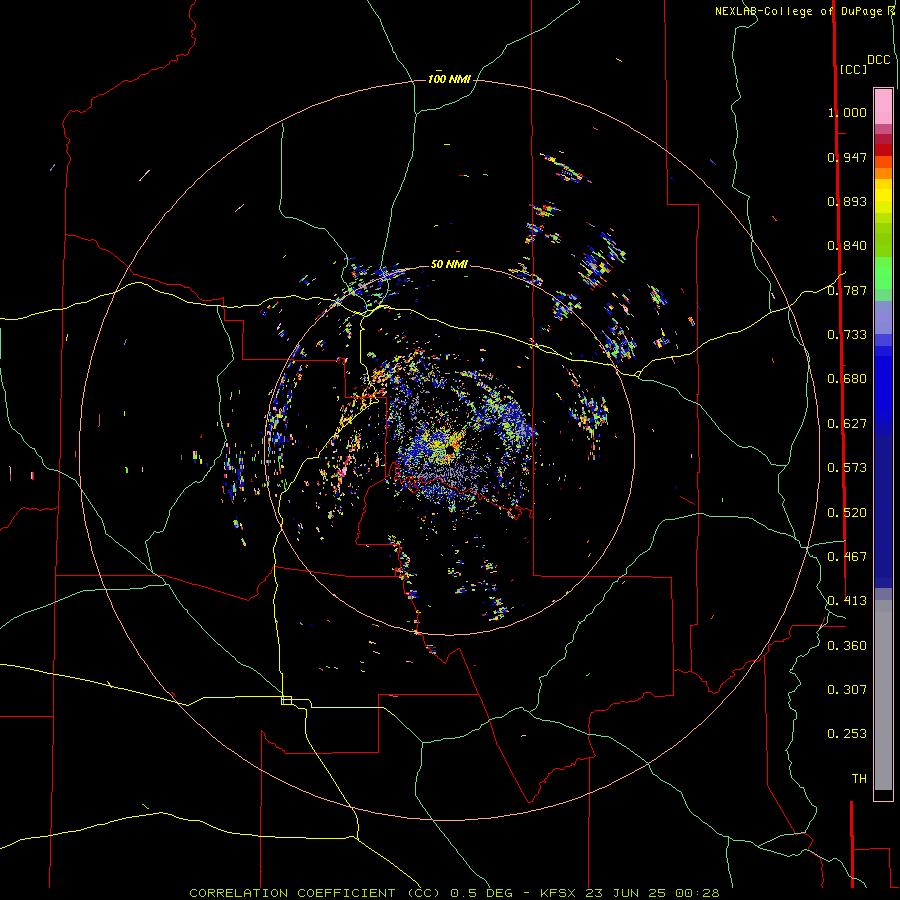Click the 0.680 scale value
The height and width of the screenshot is (900, 900).
[x=847, y=379]
